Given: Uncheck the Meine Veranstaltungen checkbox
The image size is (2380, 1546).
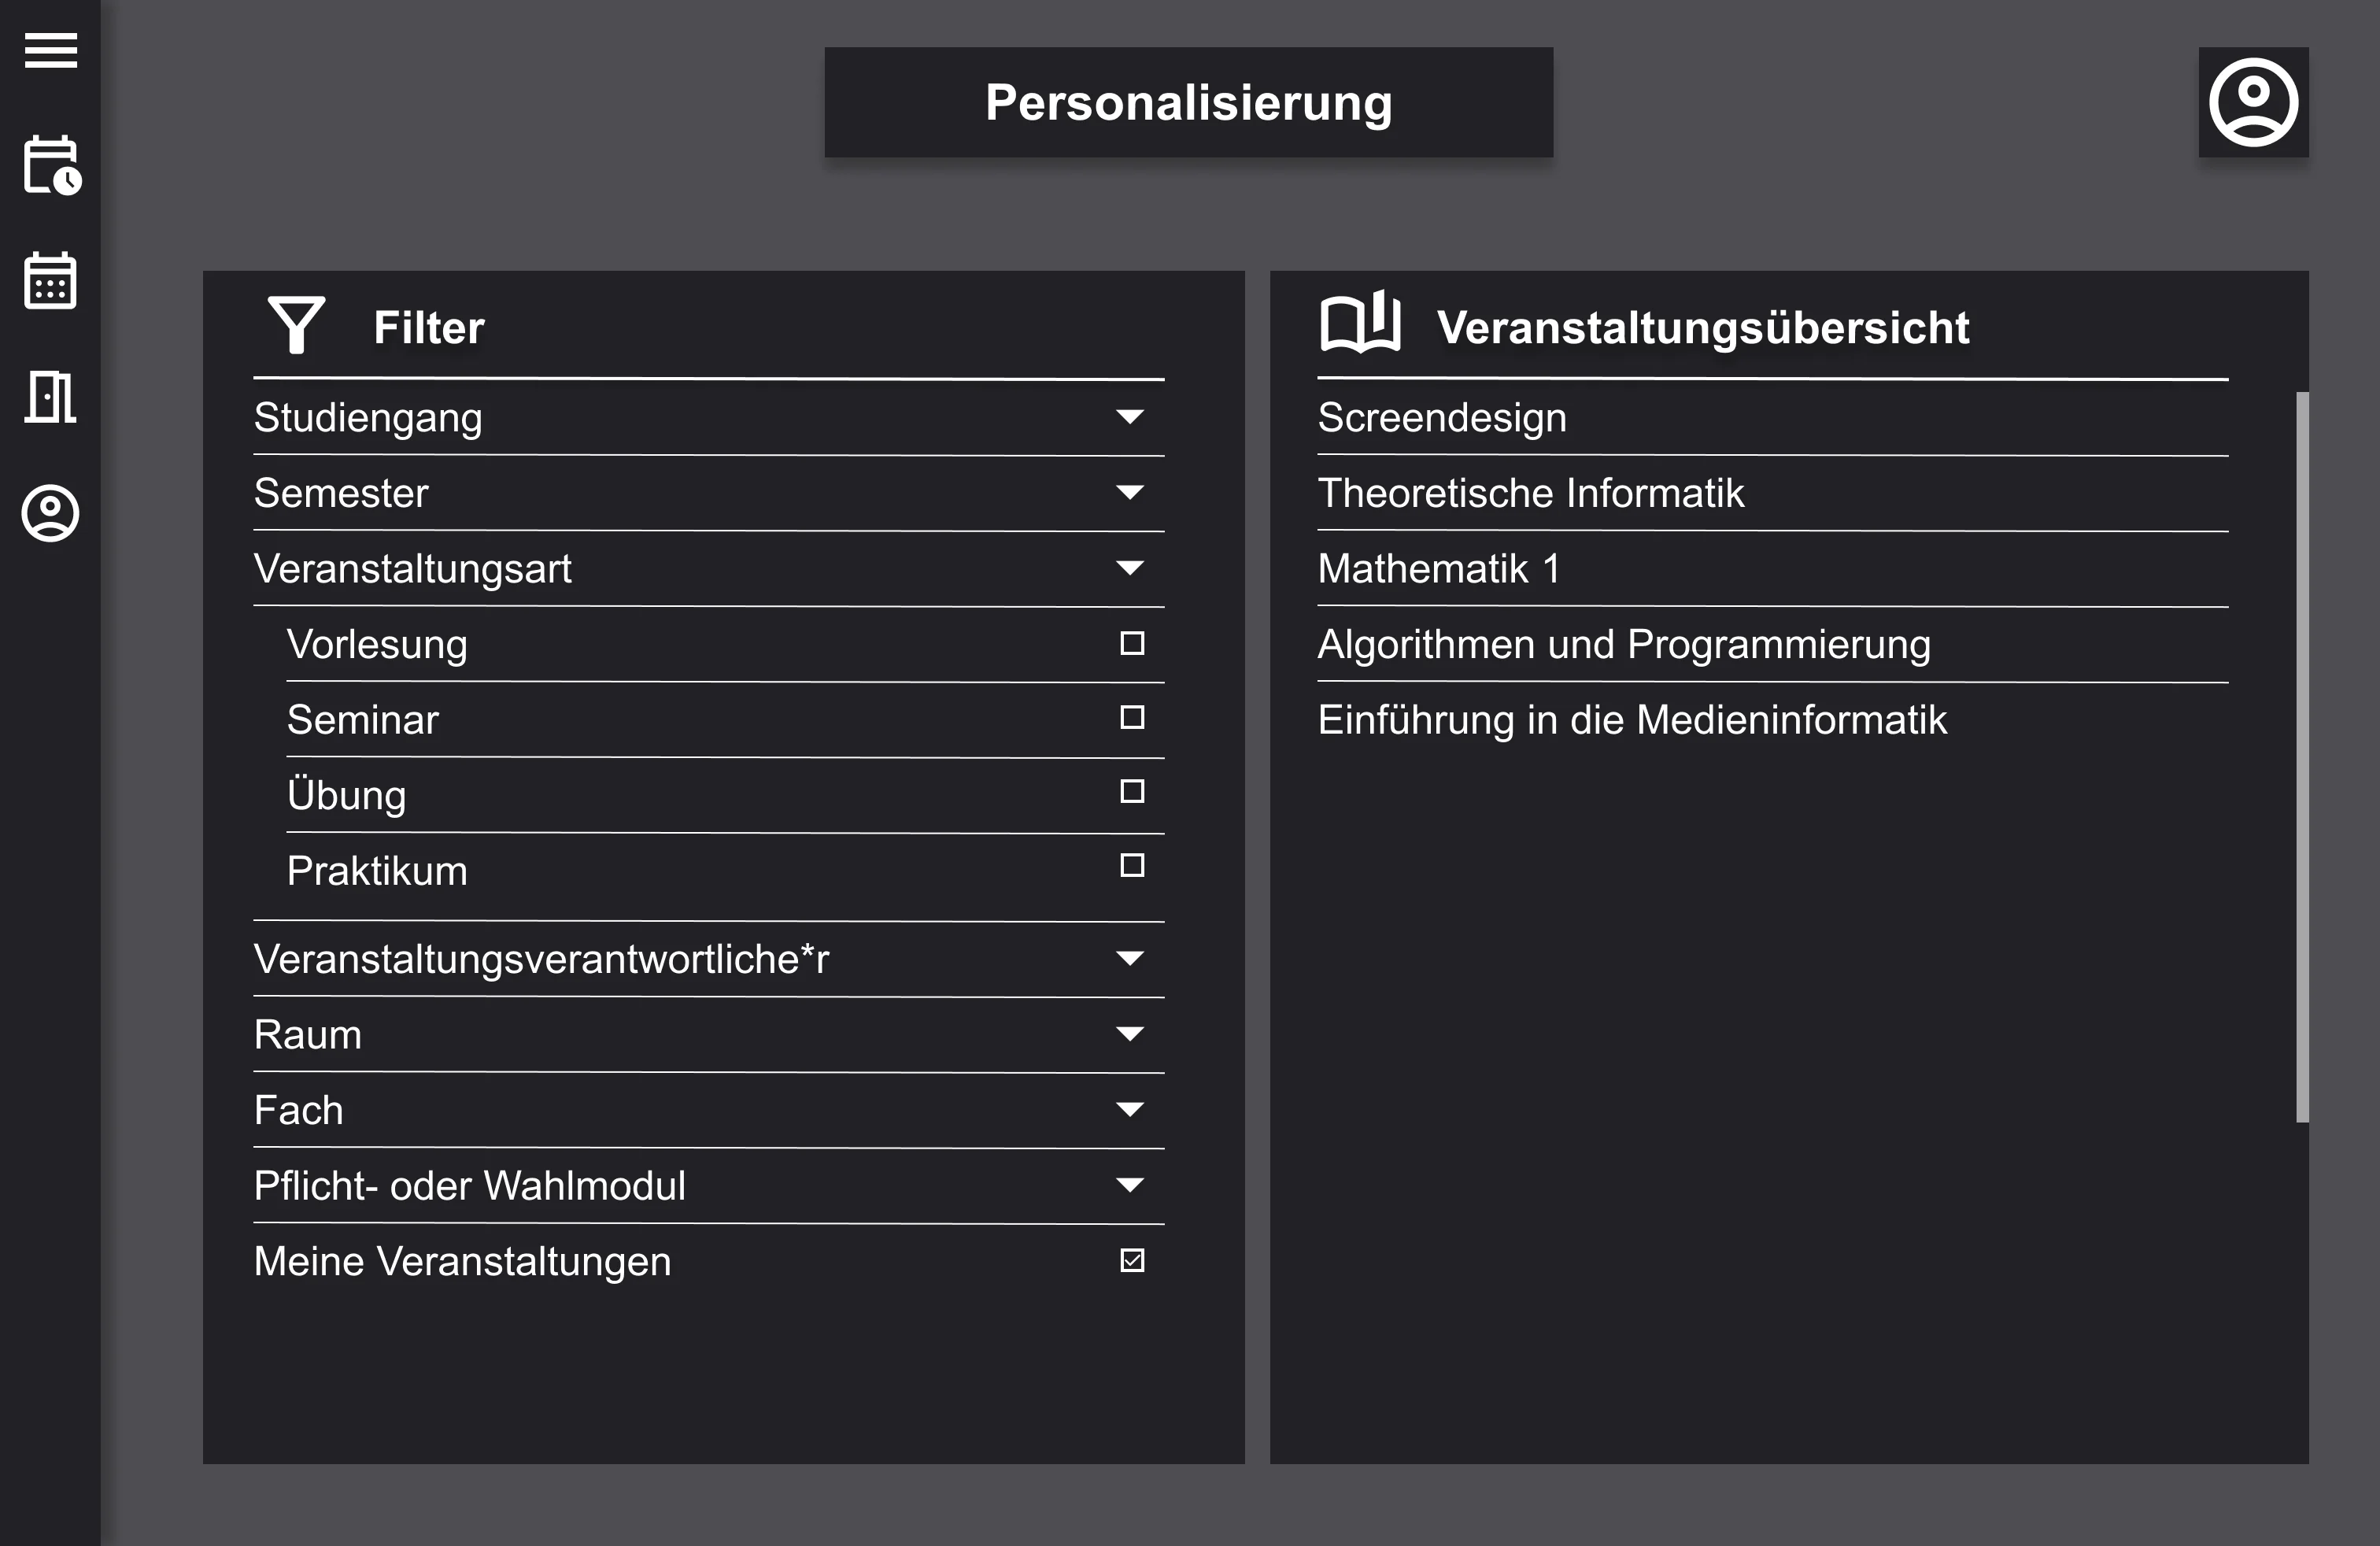Looking at the screenshot, I should 1131,1260.
